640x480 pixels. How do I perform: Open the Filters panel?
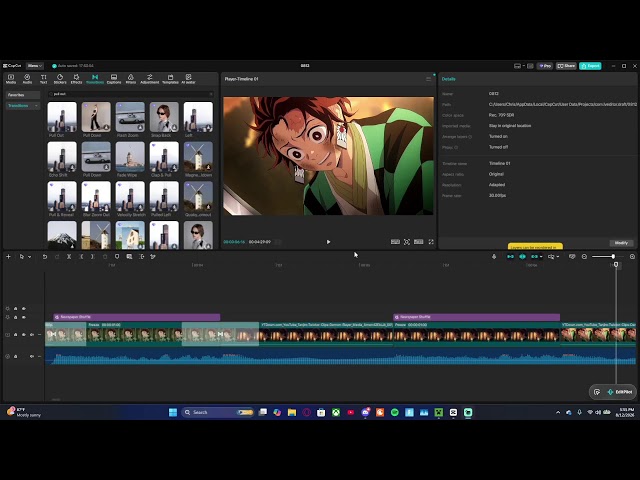pyautogui.click(x=131, y=79)
